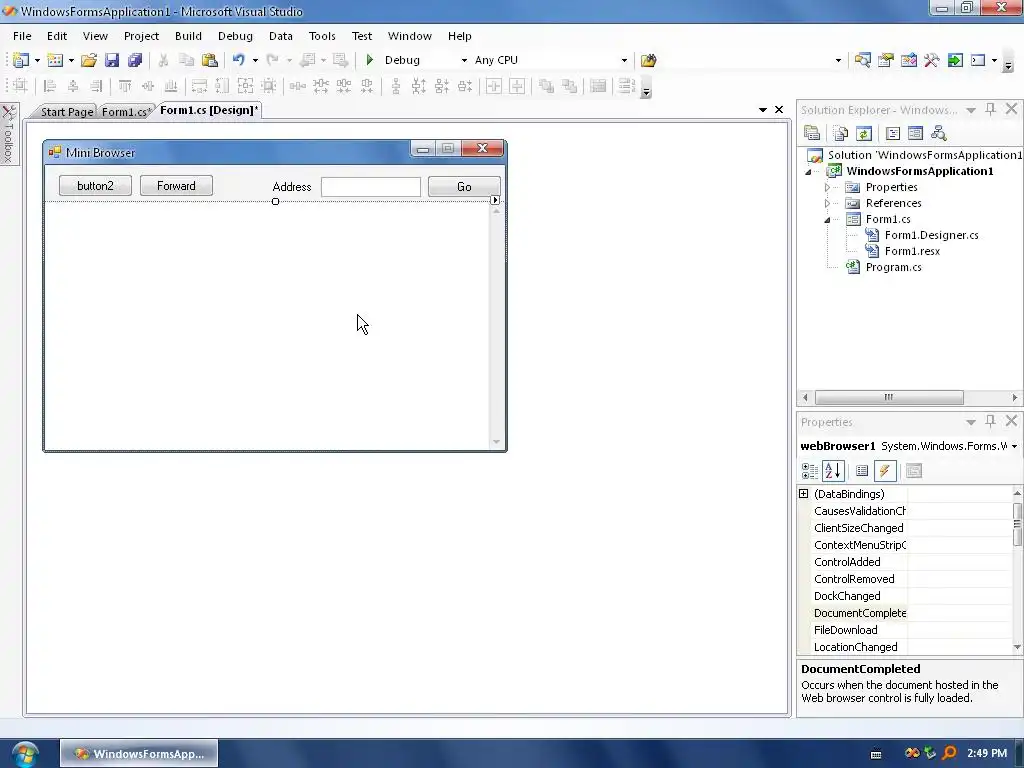
Task: Click View Designer icon in Solution Explorer
Action: click(916, 133)
